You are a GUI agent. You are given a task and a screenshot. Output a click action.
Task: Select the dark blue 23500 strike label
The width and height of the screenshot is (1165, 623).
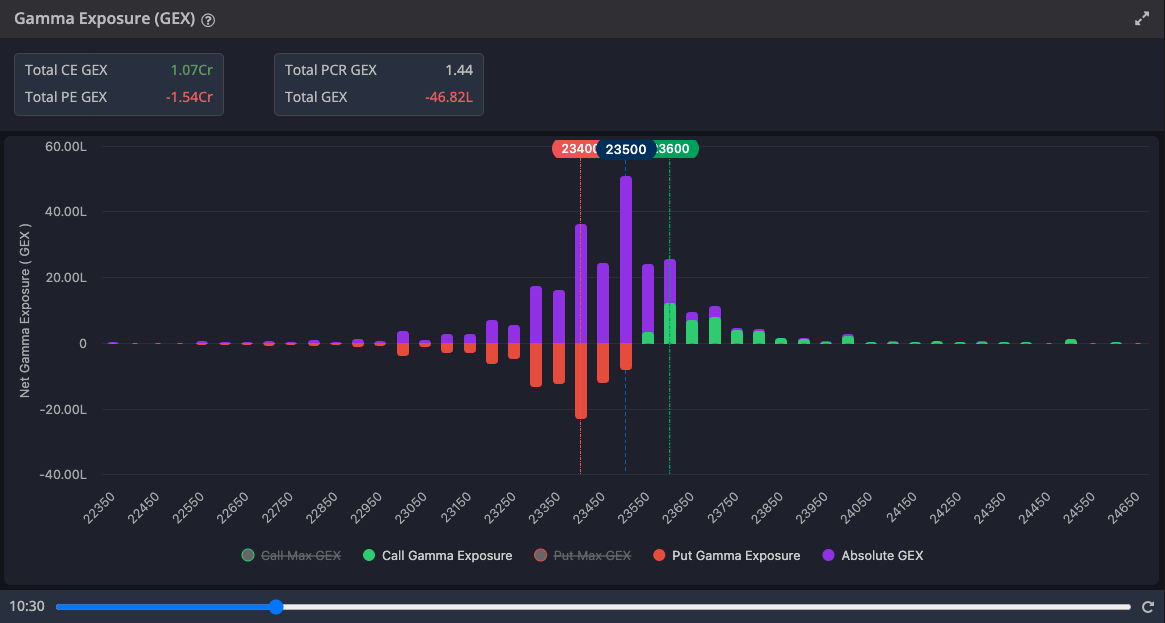[x=626, y=149]
